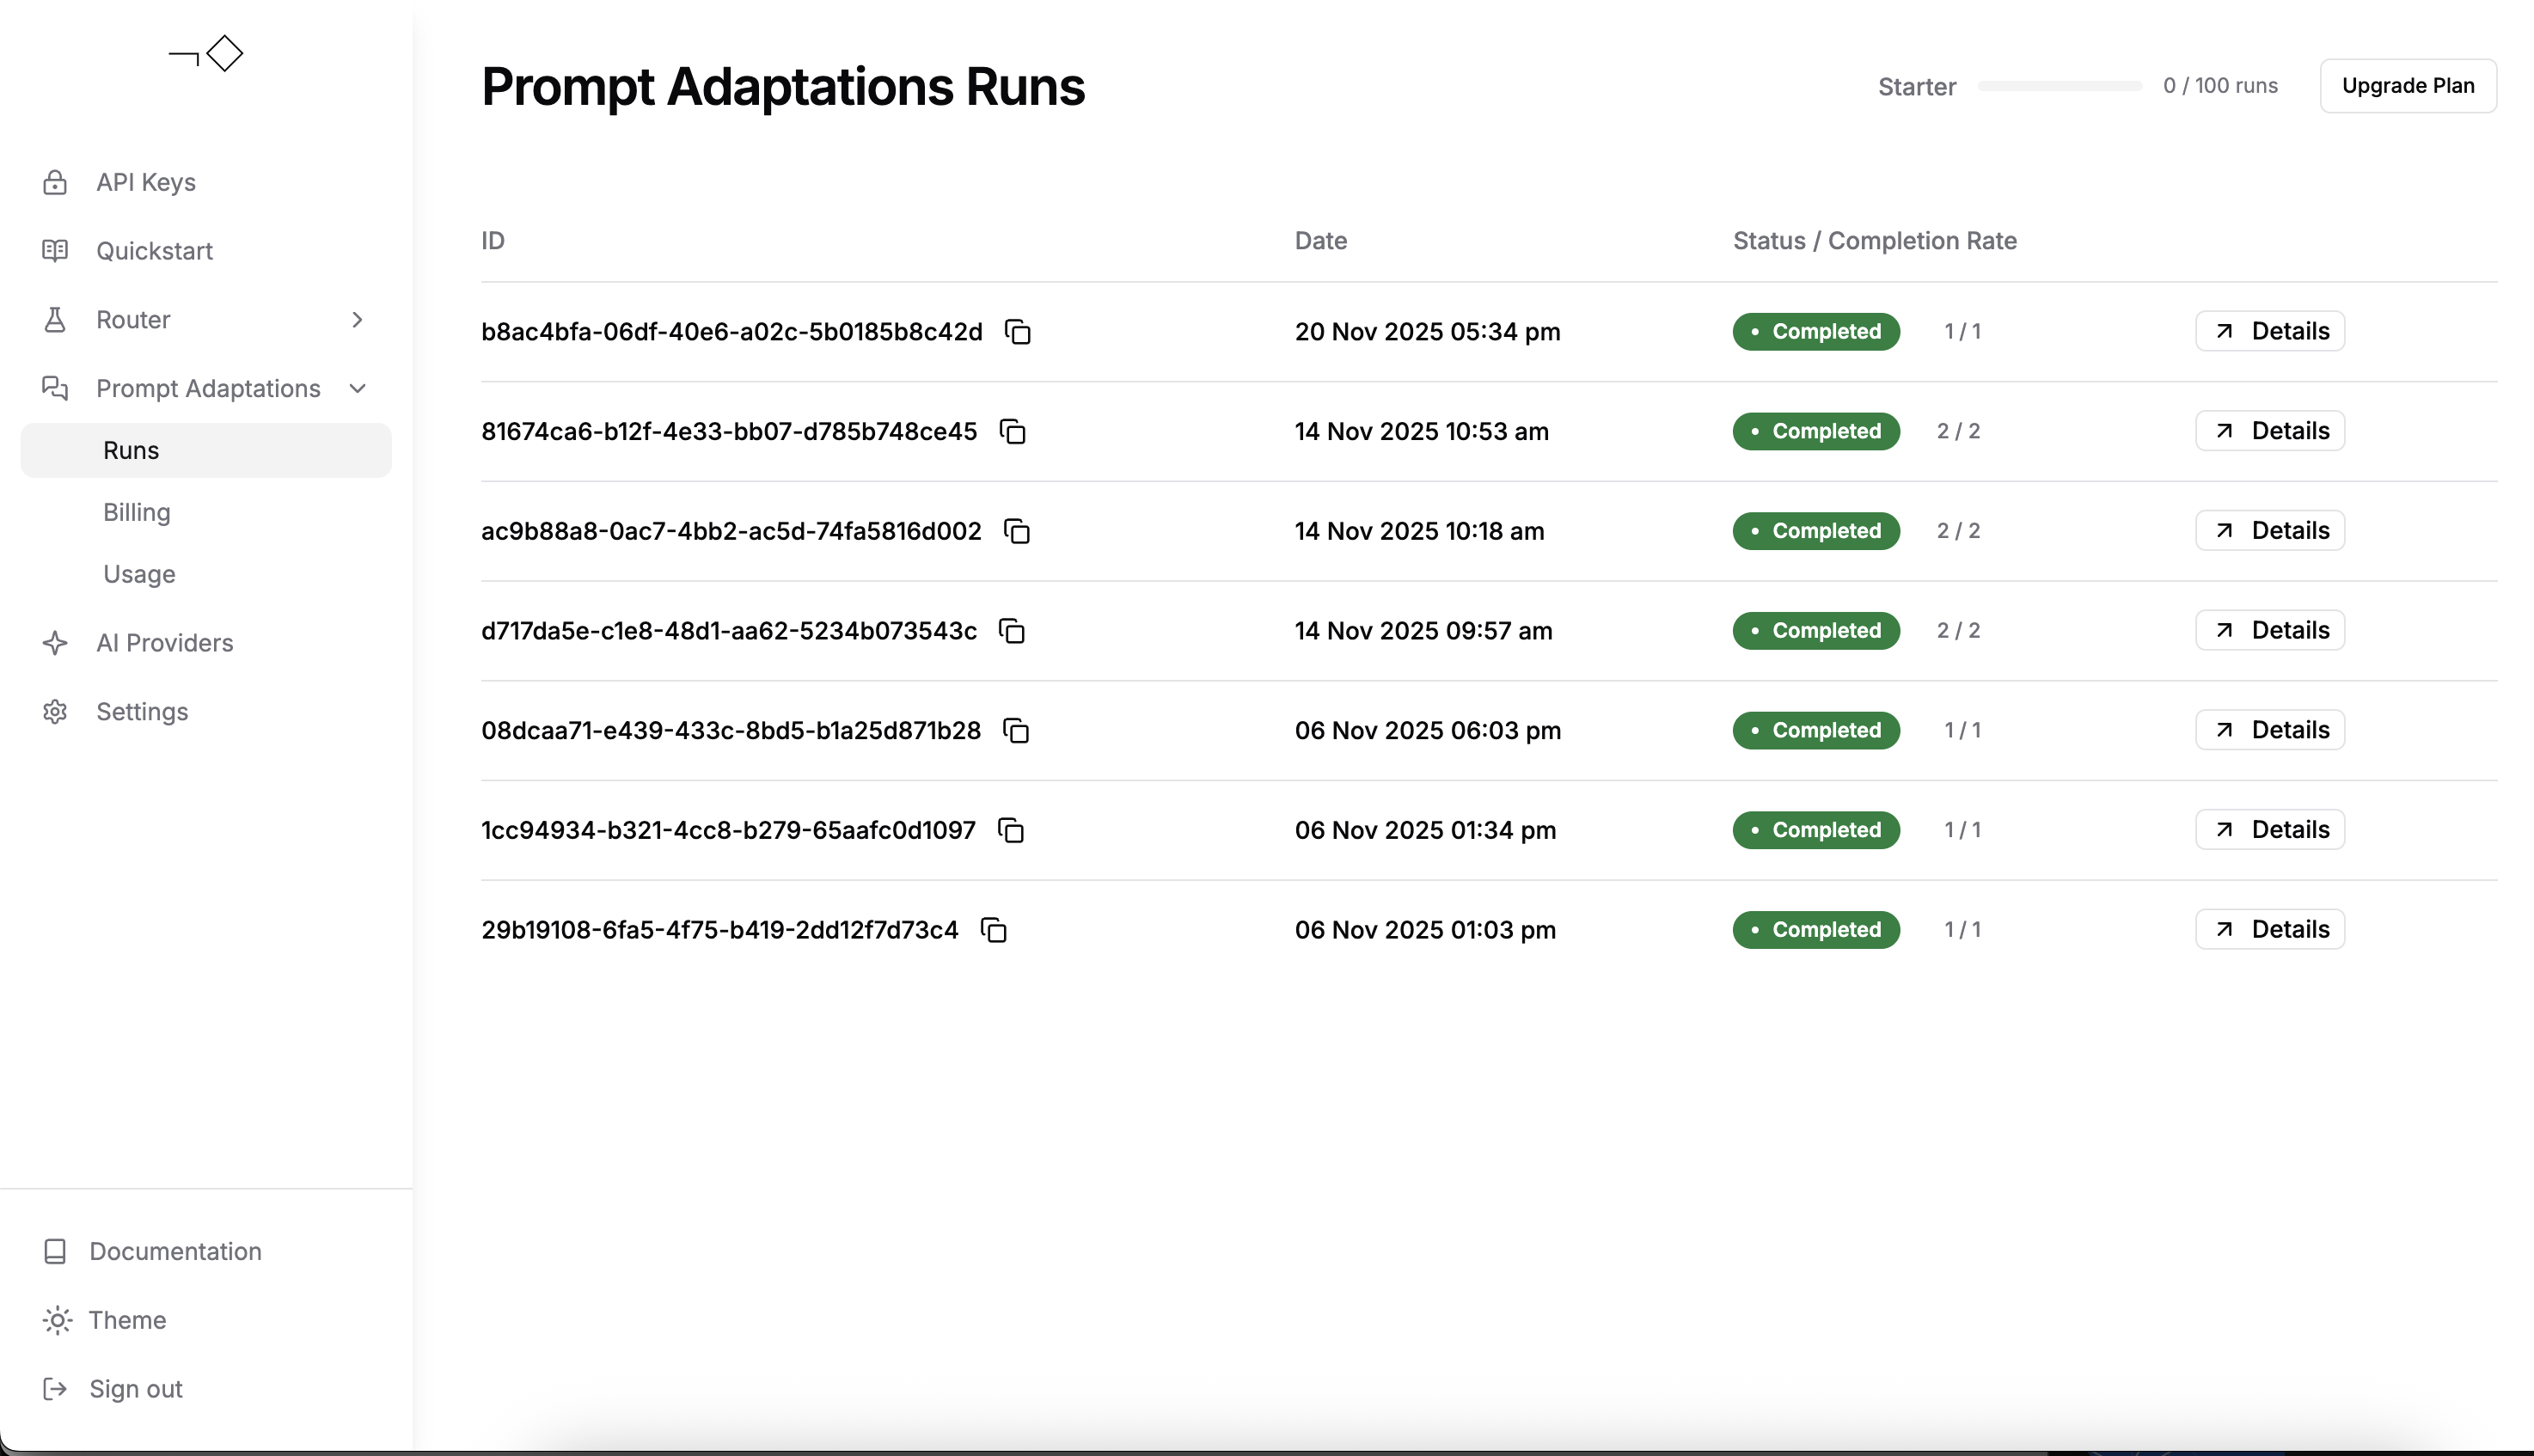Collapse the Prompt Adaptations section
This screenshot has width=2534, height=1456.
point(357,388)
